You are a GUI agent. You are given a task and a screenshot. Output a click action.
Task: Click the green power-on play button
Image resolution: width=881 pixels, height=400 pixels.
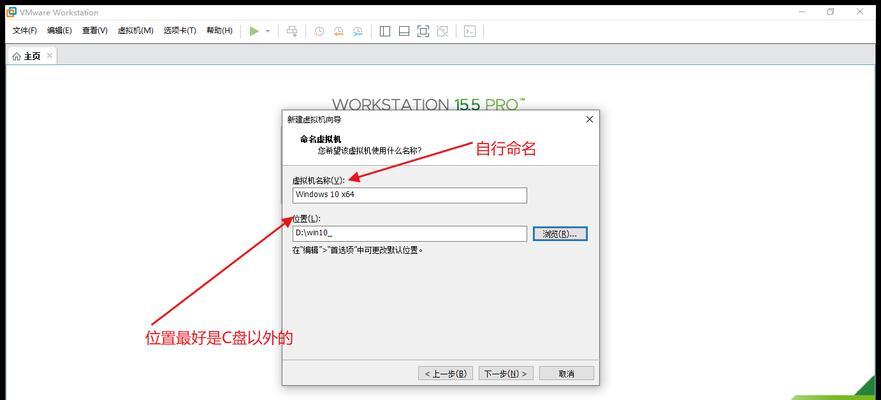coord(254,31)
